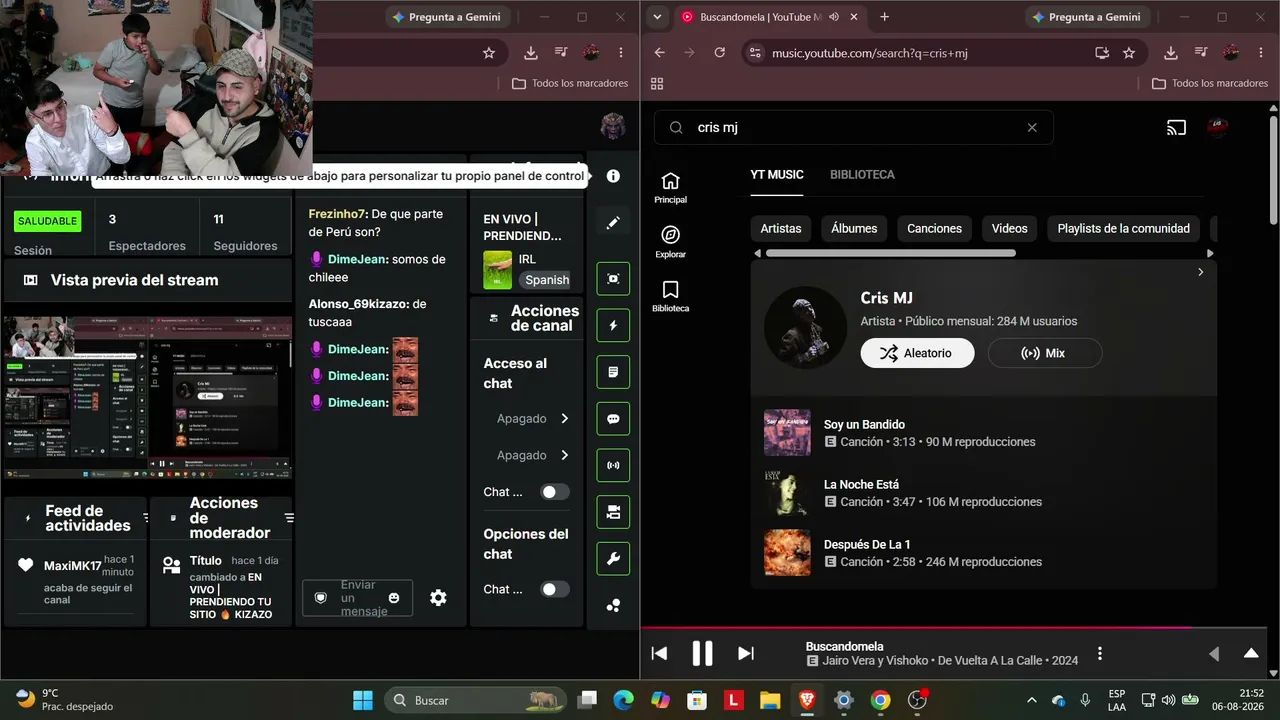Click Pregunta a Gemini in right window

[x=1086, y=17]
